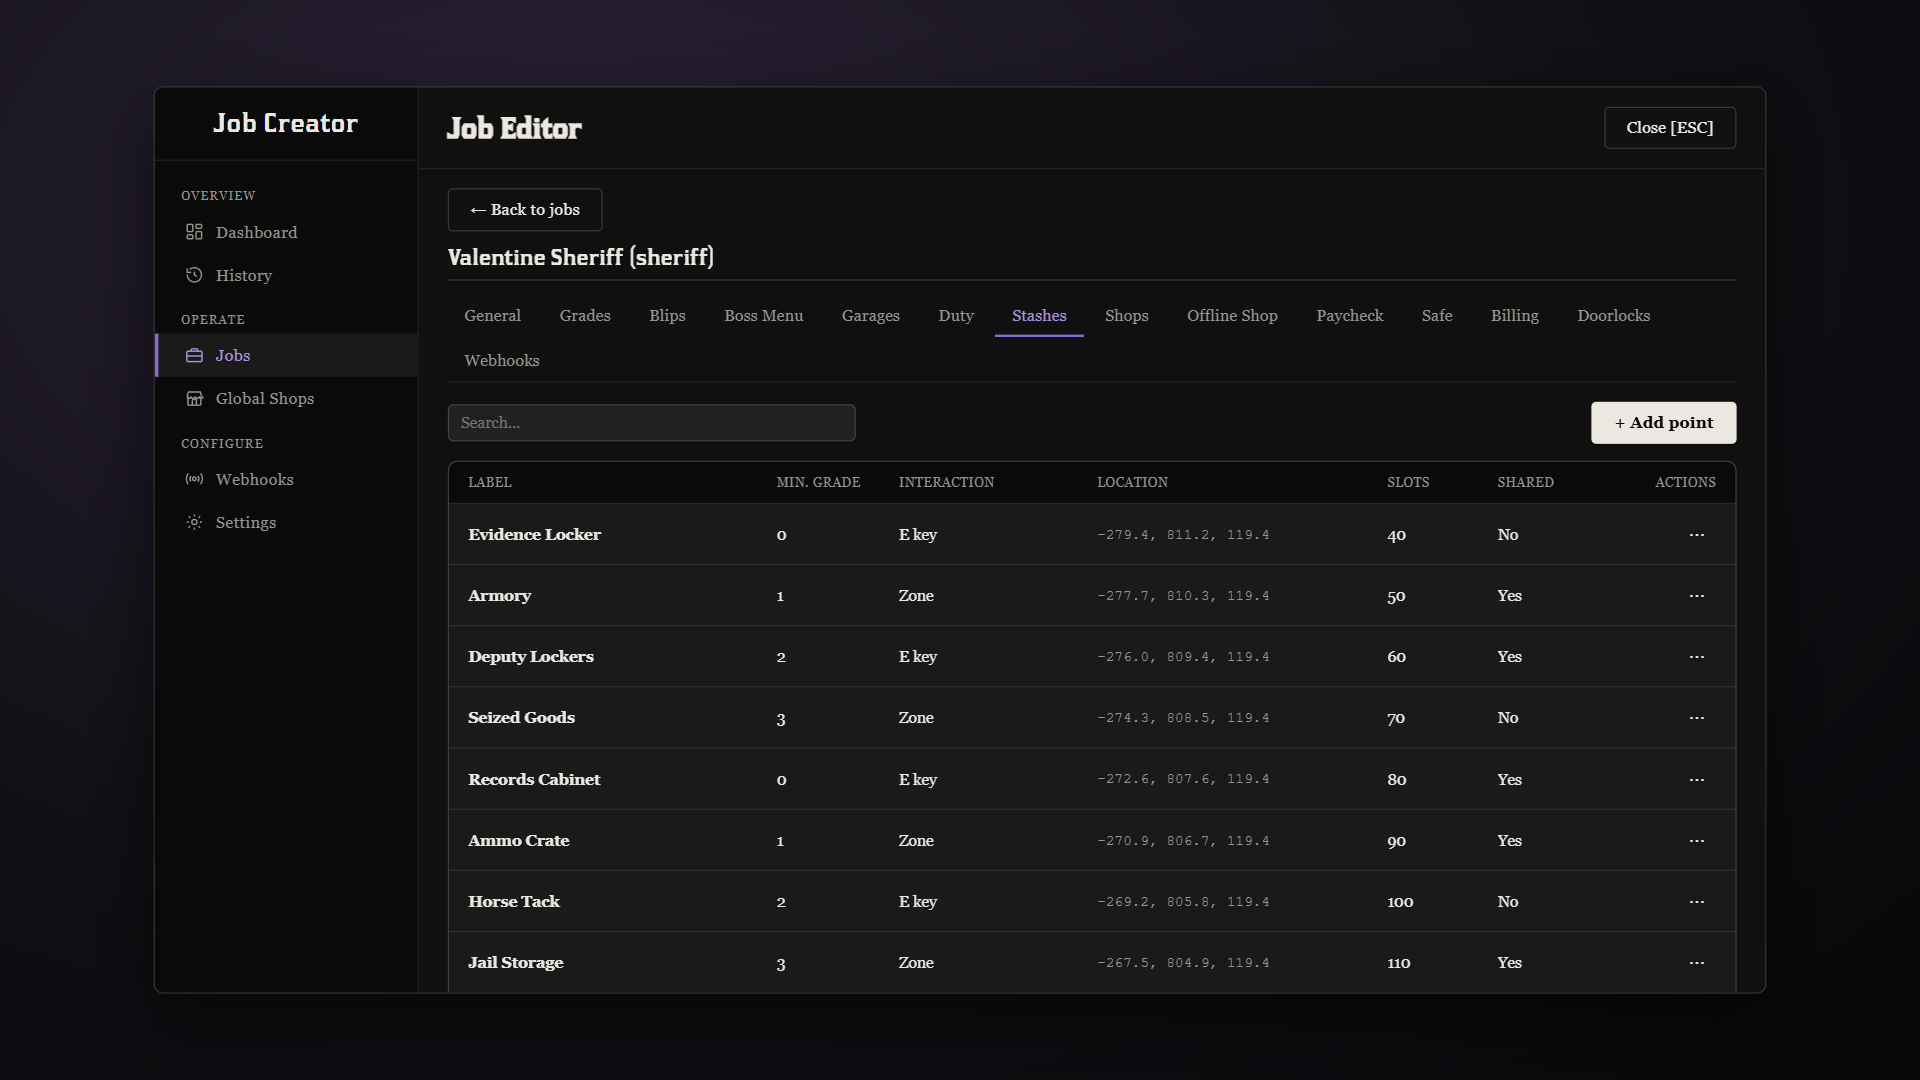The height and width of the screenshot is (1080, 1920).
Task: Click the Add point button
Action: (x=1663, y=423)
